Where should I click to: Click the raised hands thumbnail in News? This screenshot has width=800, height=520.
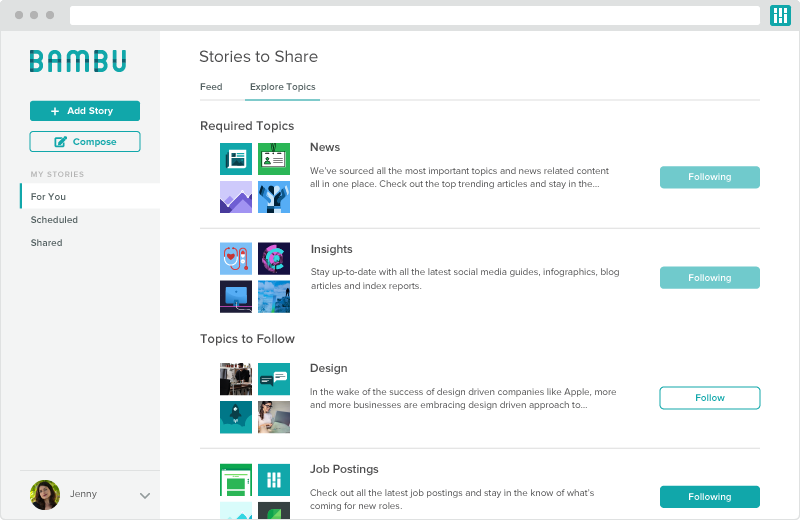[x=274, y=197]
